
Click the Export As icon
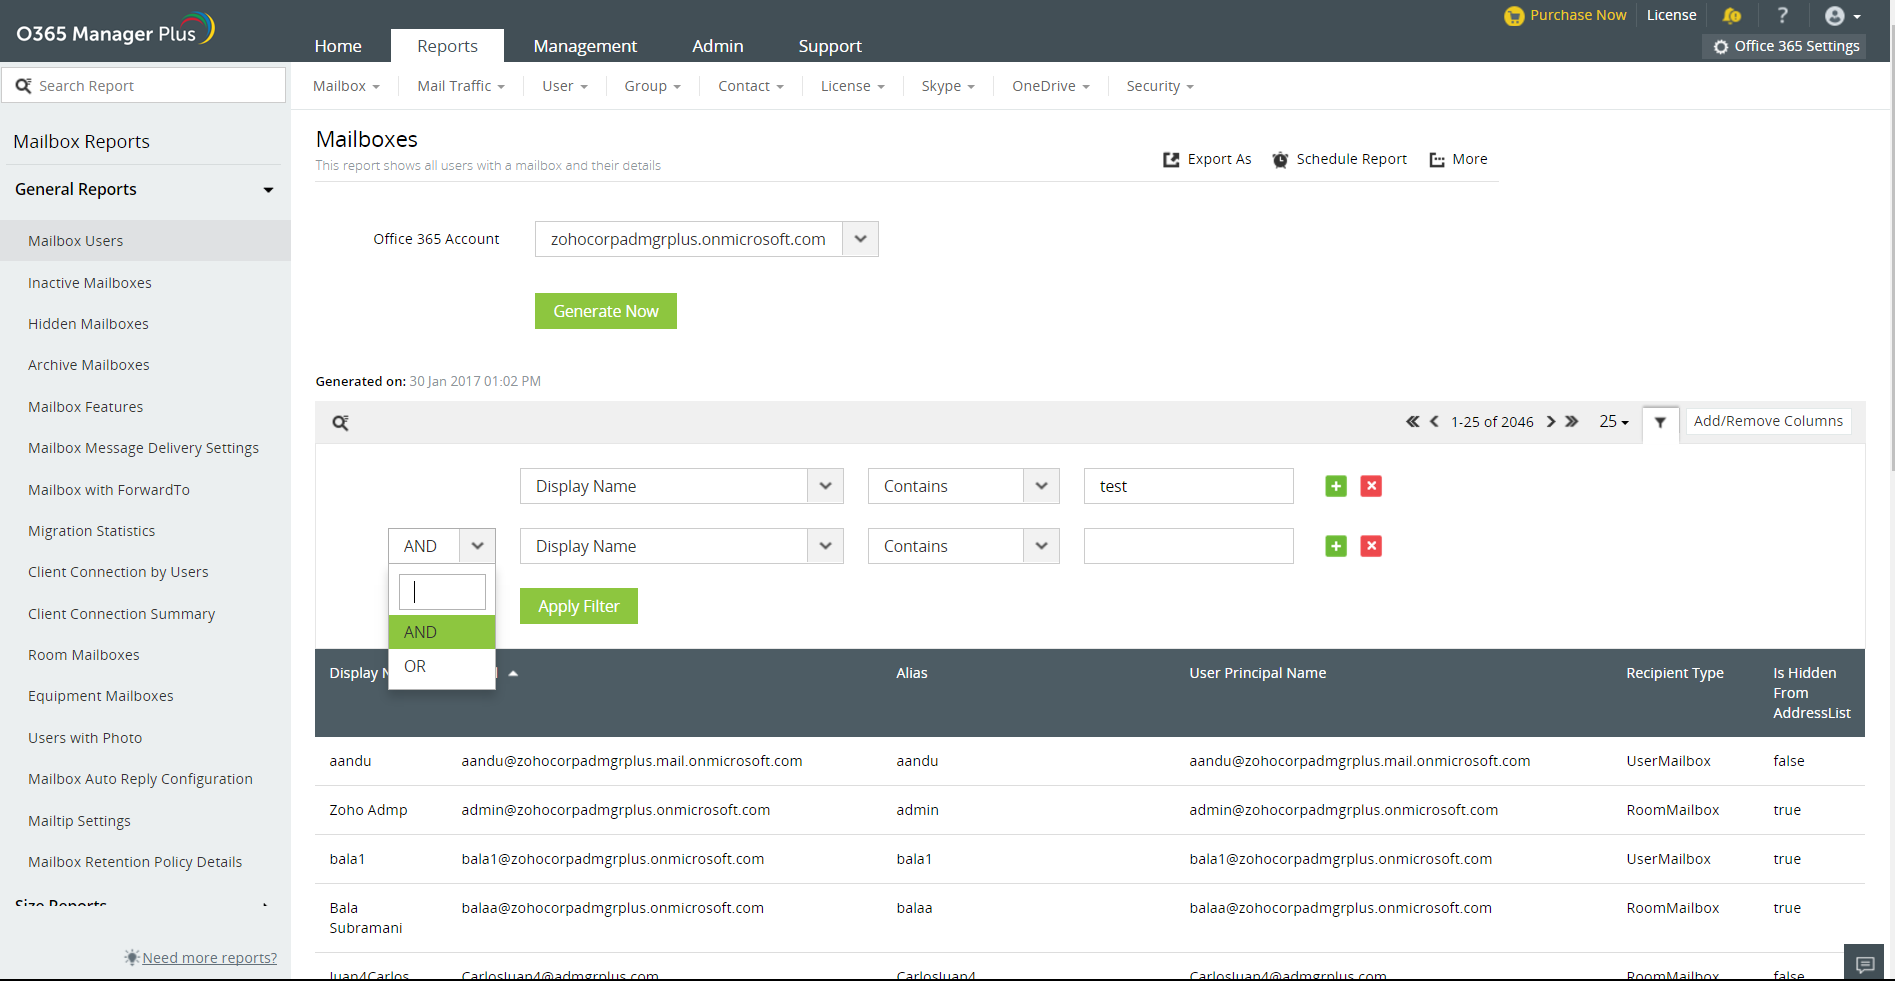tap(1171, 160)
